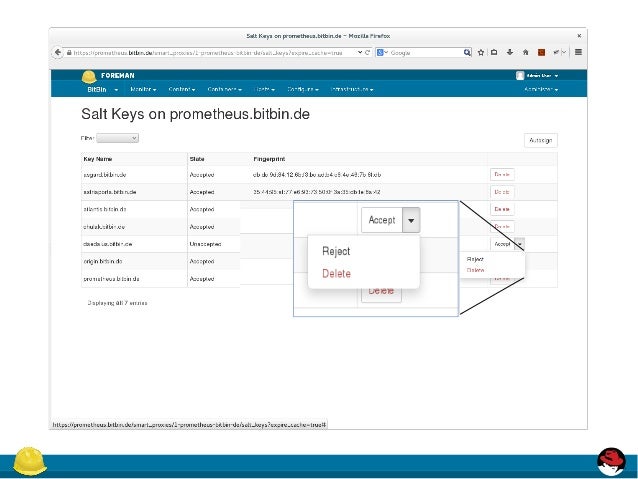Open the Filter dropdown above the table
Viewport: 638px width, 479px height.
pyautogui.click(x=117, y=138)
